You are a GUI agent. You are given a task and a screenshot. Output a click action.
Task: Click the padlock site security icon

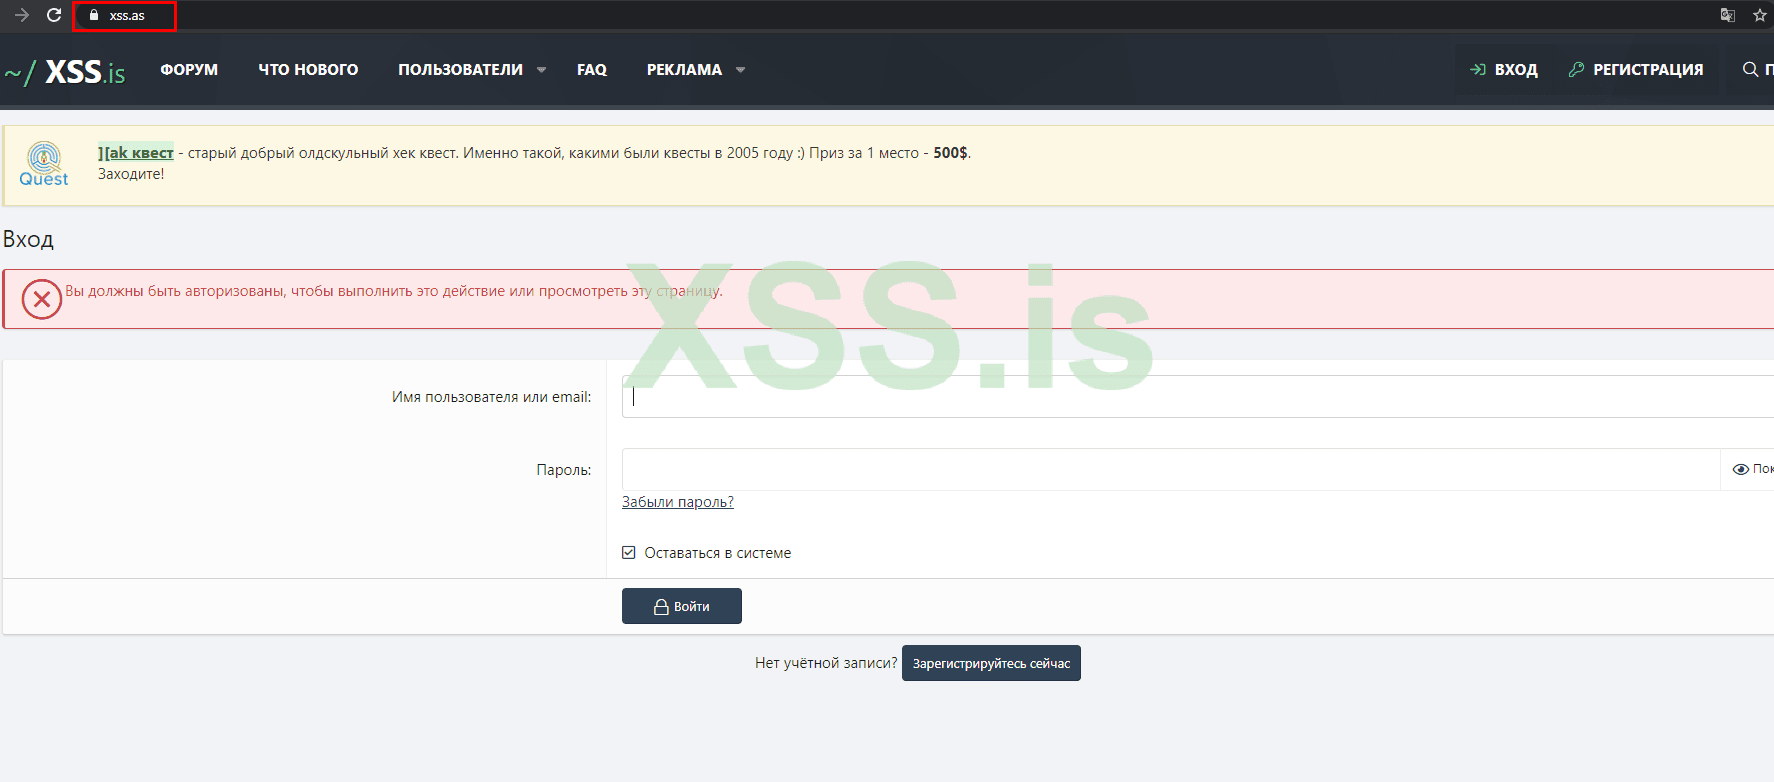click(94, 15)
